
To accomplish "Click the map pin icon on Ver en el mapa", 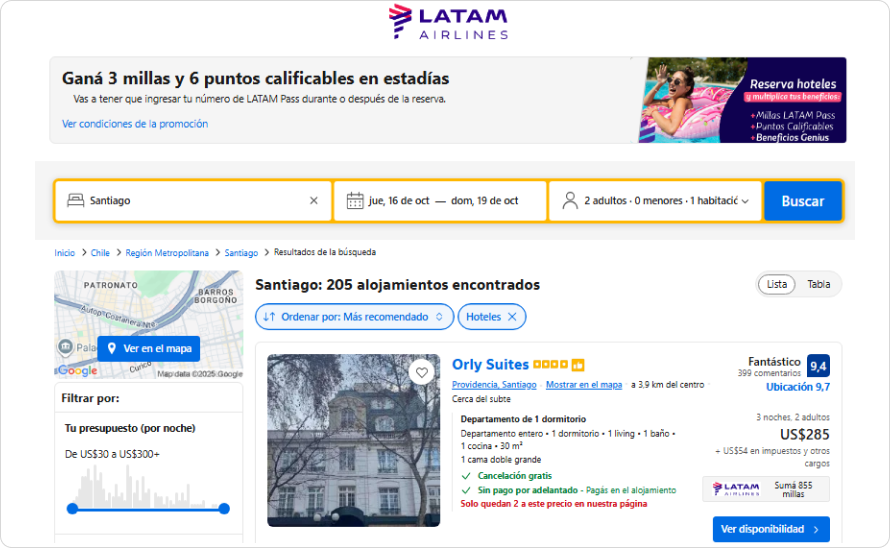I will (112, 349).
